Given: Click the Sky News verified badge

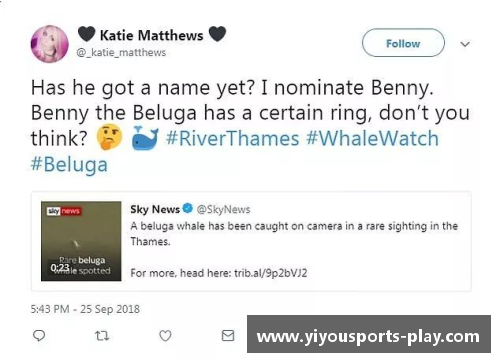Looking at the screenshot, I should coord(188,208).
